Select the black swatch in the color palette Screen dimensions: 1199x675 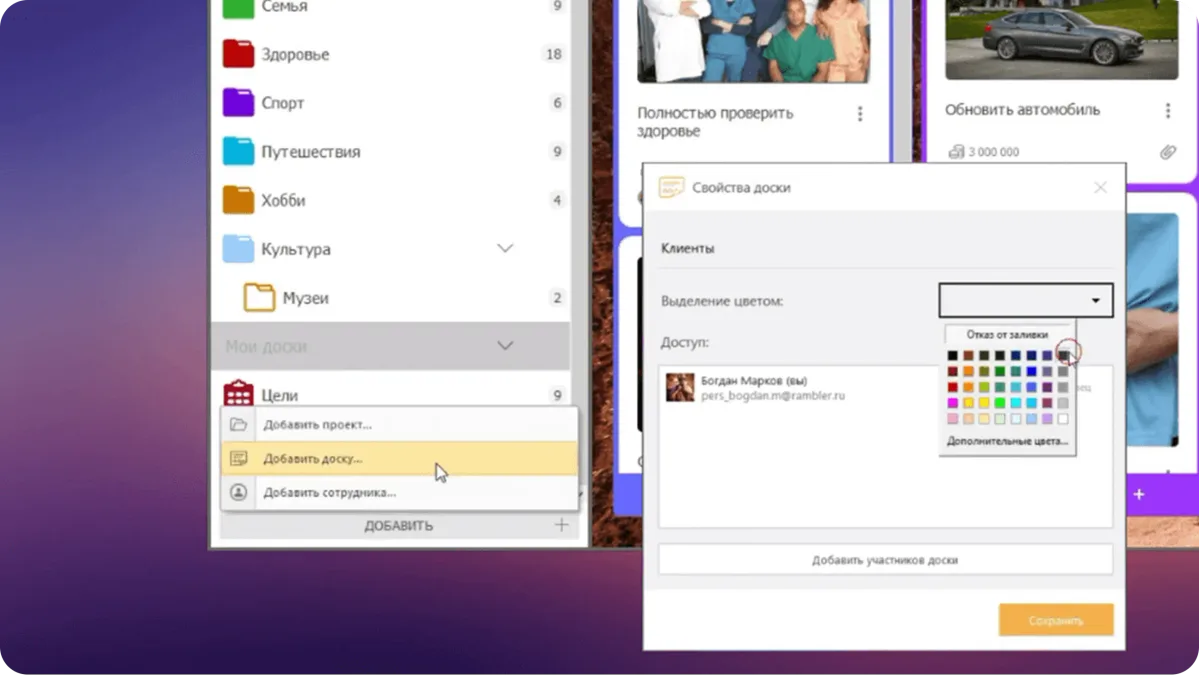click(952, 356)
